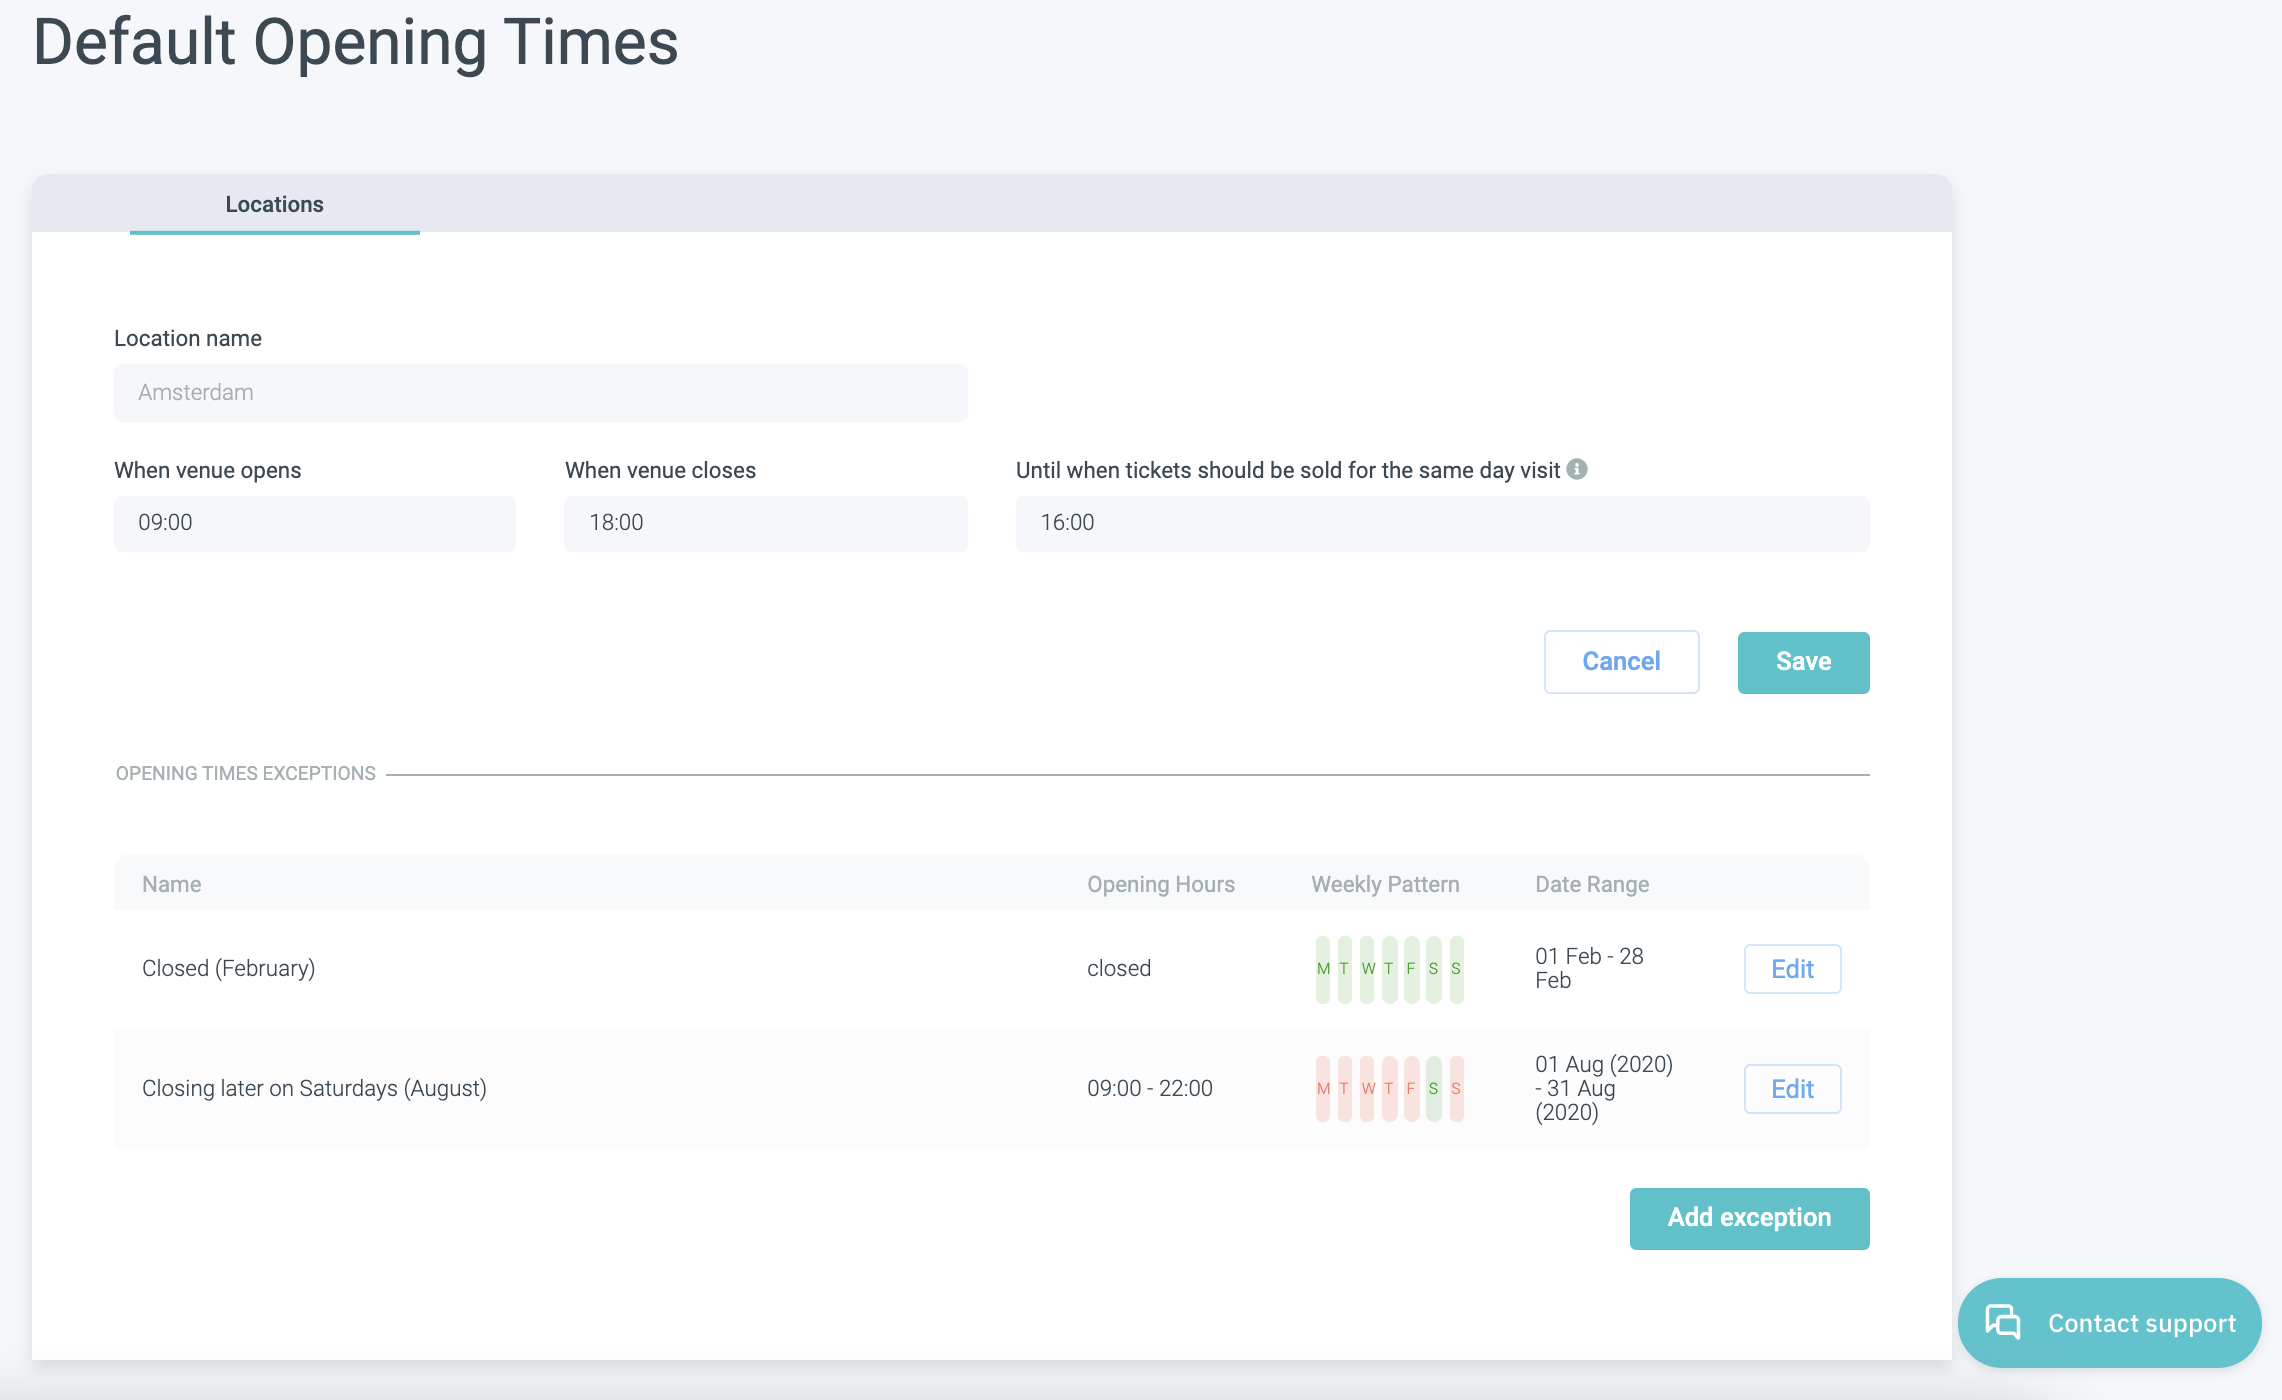Click Monday indicator in Closed (February) row
The image size is (2282, 1400).
pyautogui.click(x=1323, y=969)
